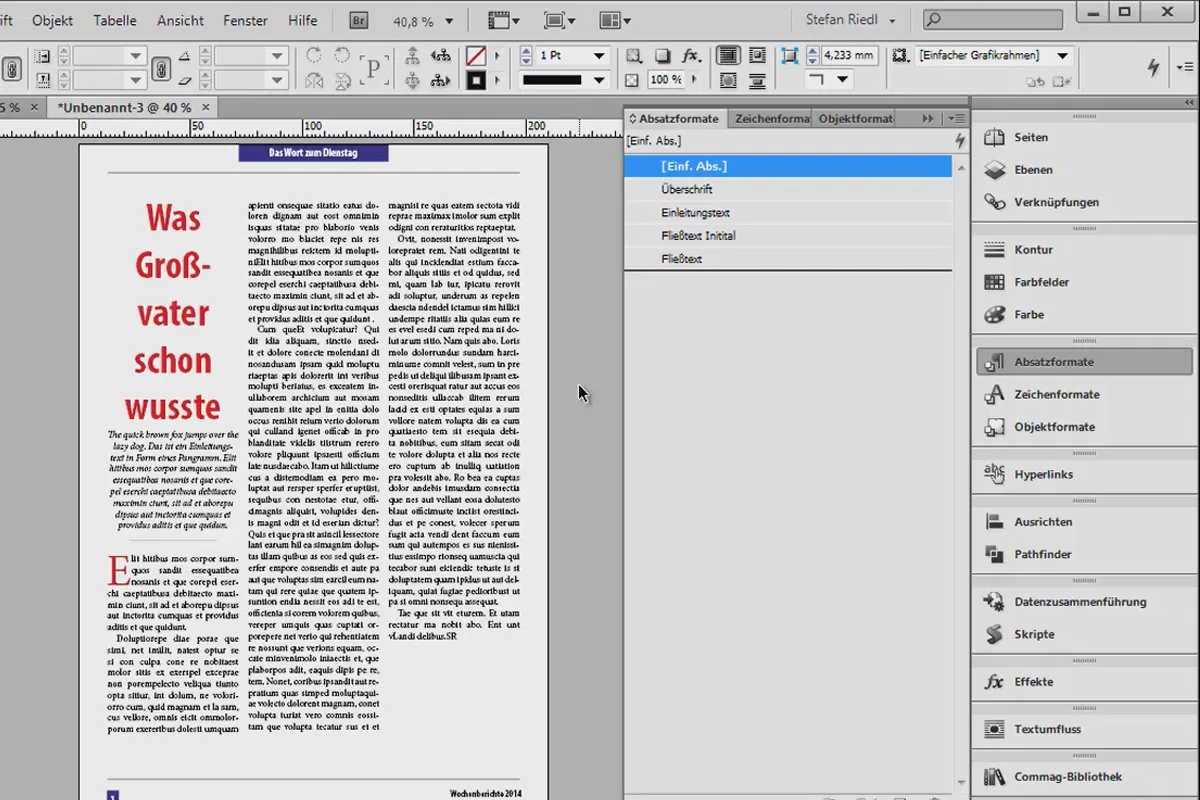The image size is (1200, 800).
Task: Open the Objekt menu
Action: (x=52, y=20)
